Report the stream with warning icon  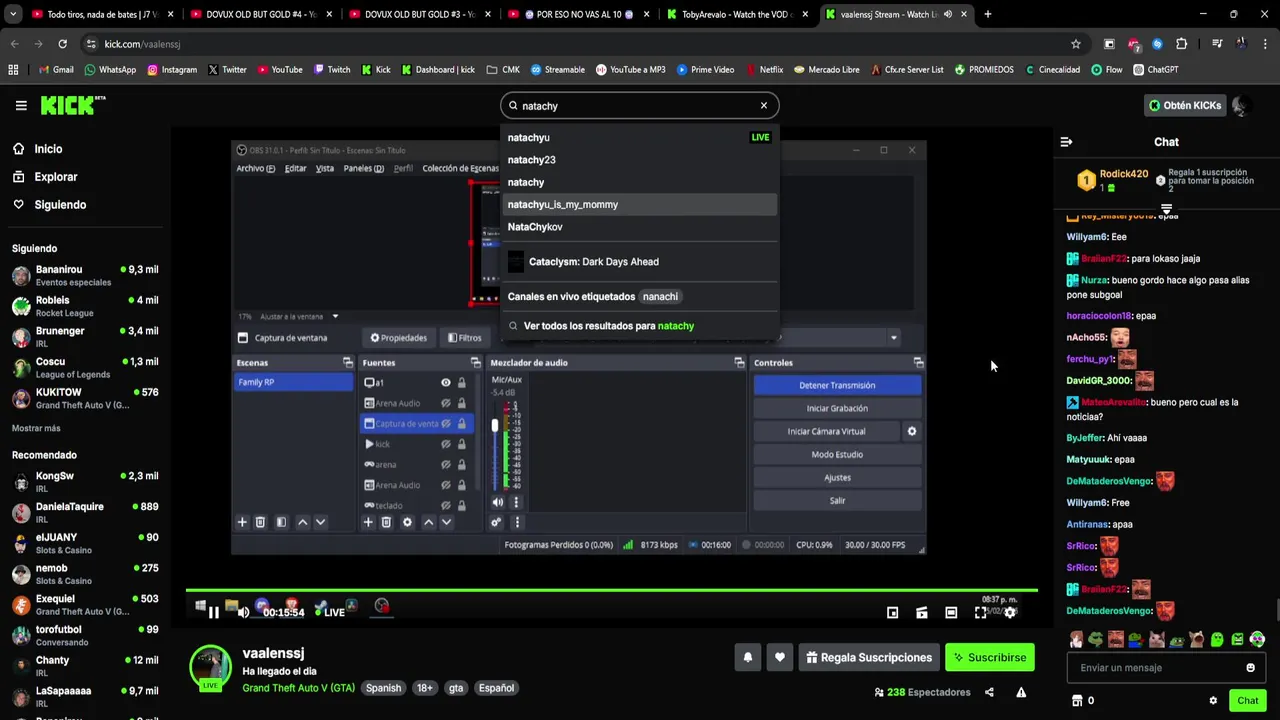pos(1021,692)
